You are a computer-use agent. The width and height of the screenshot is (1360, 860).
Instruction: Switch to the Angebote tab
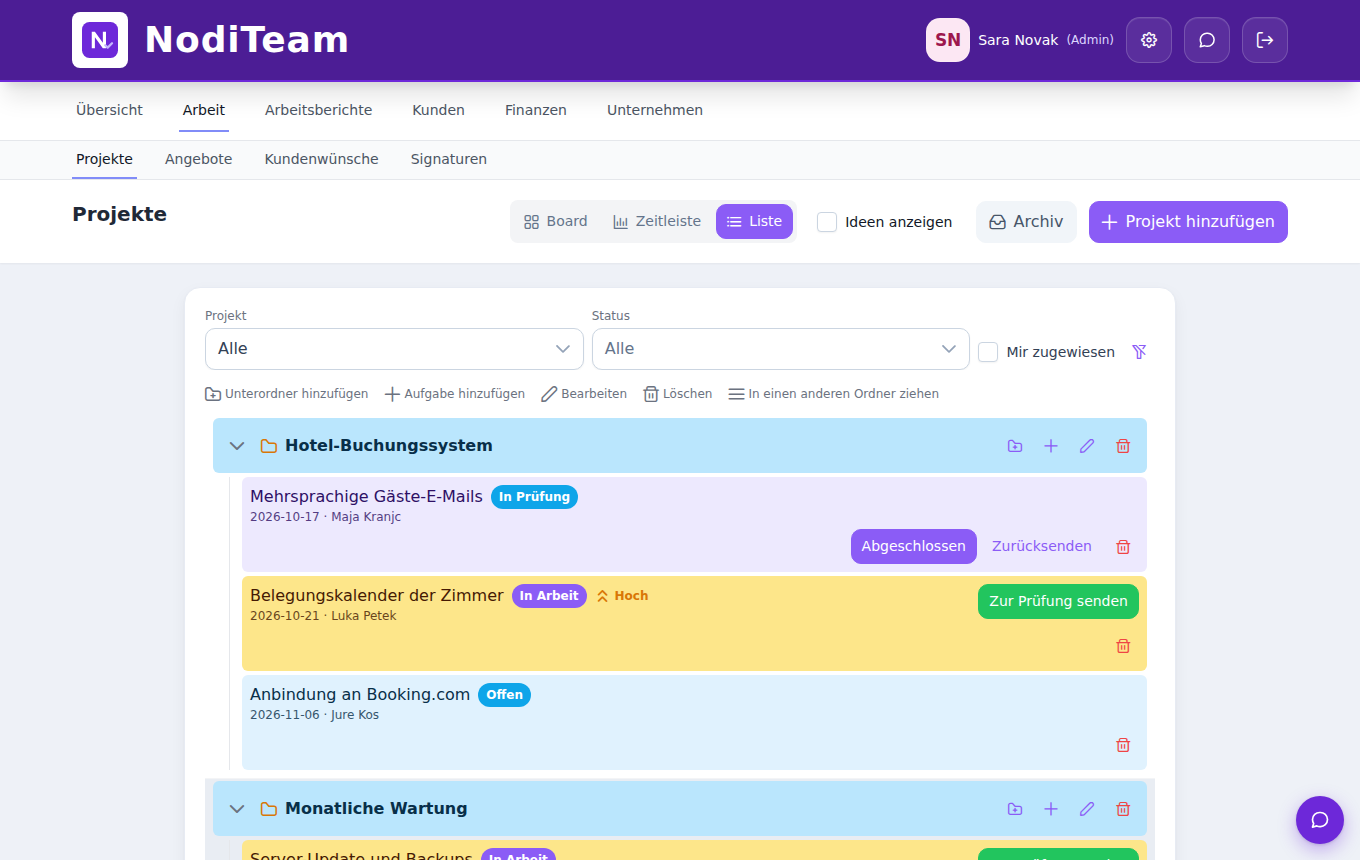(199, 159)
